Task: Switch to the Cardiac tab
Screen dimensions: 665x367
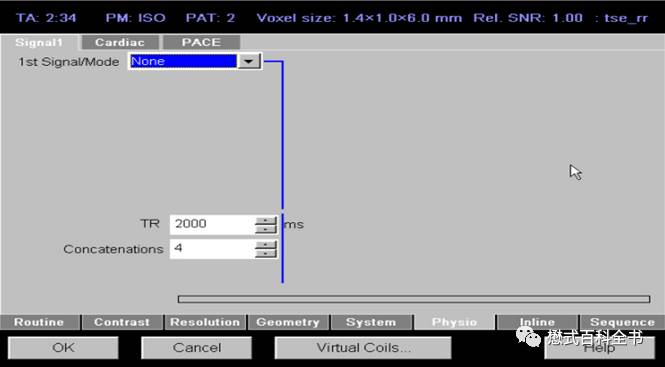Action: click(120, 42)
